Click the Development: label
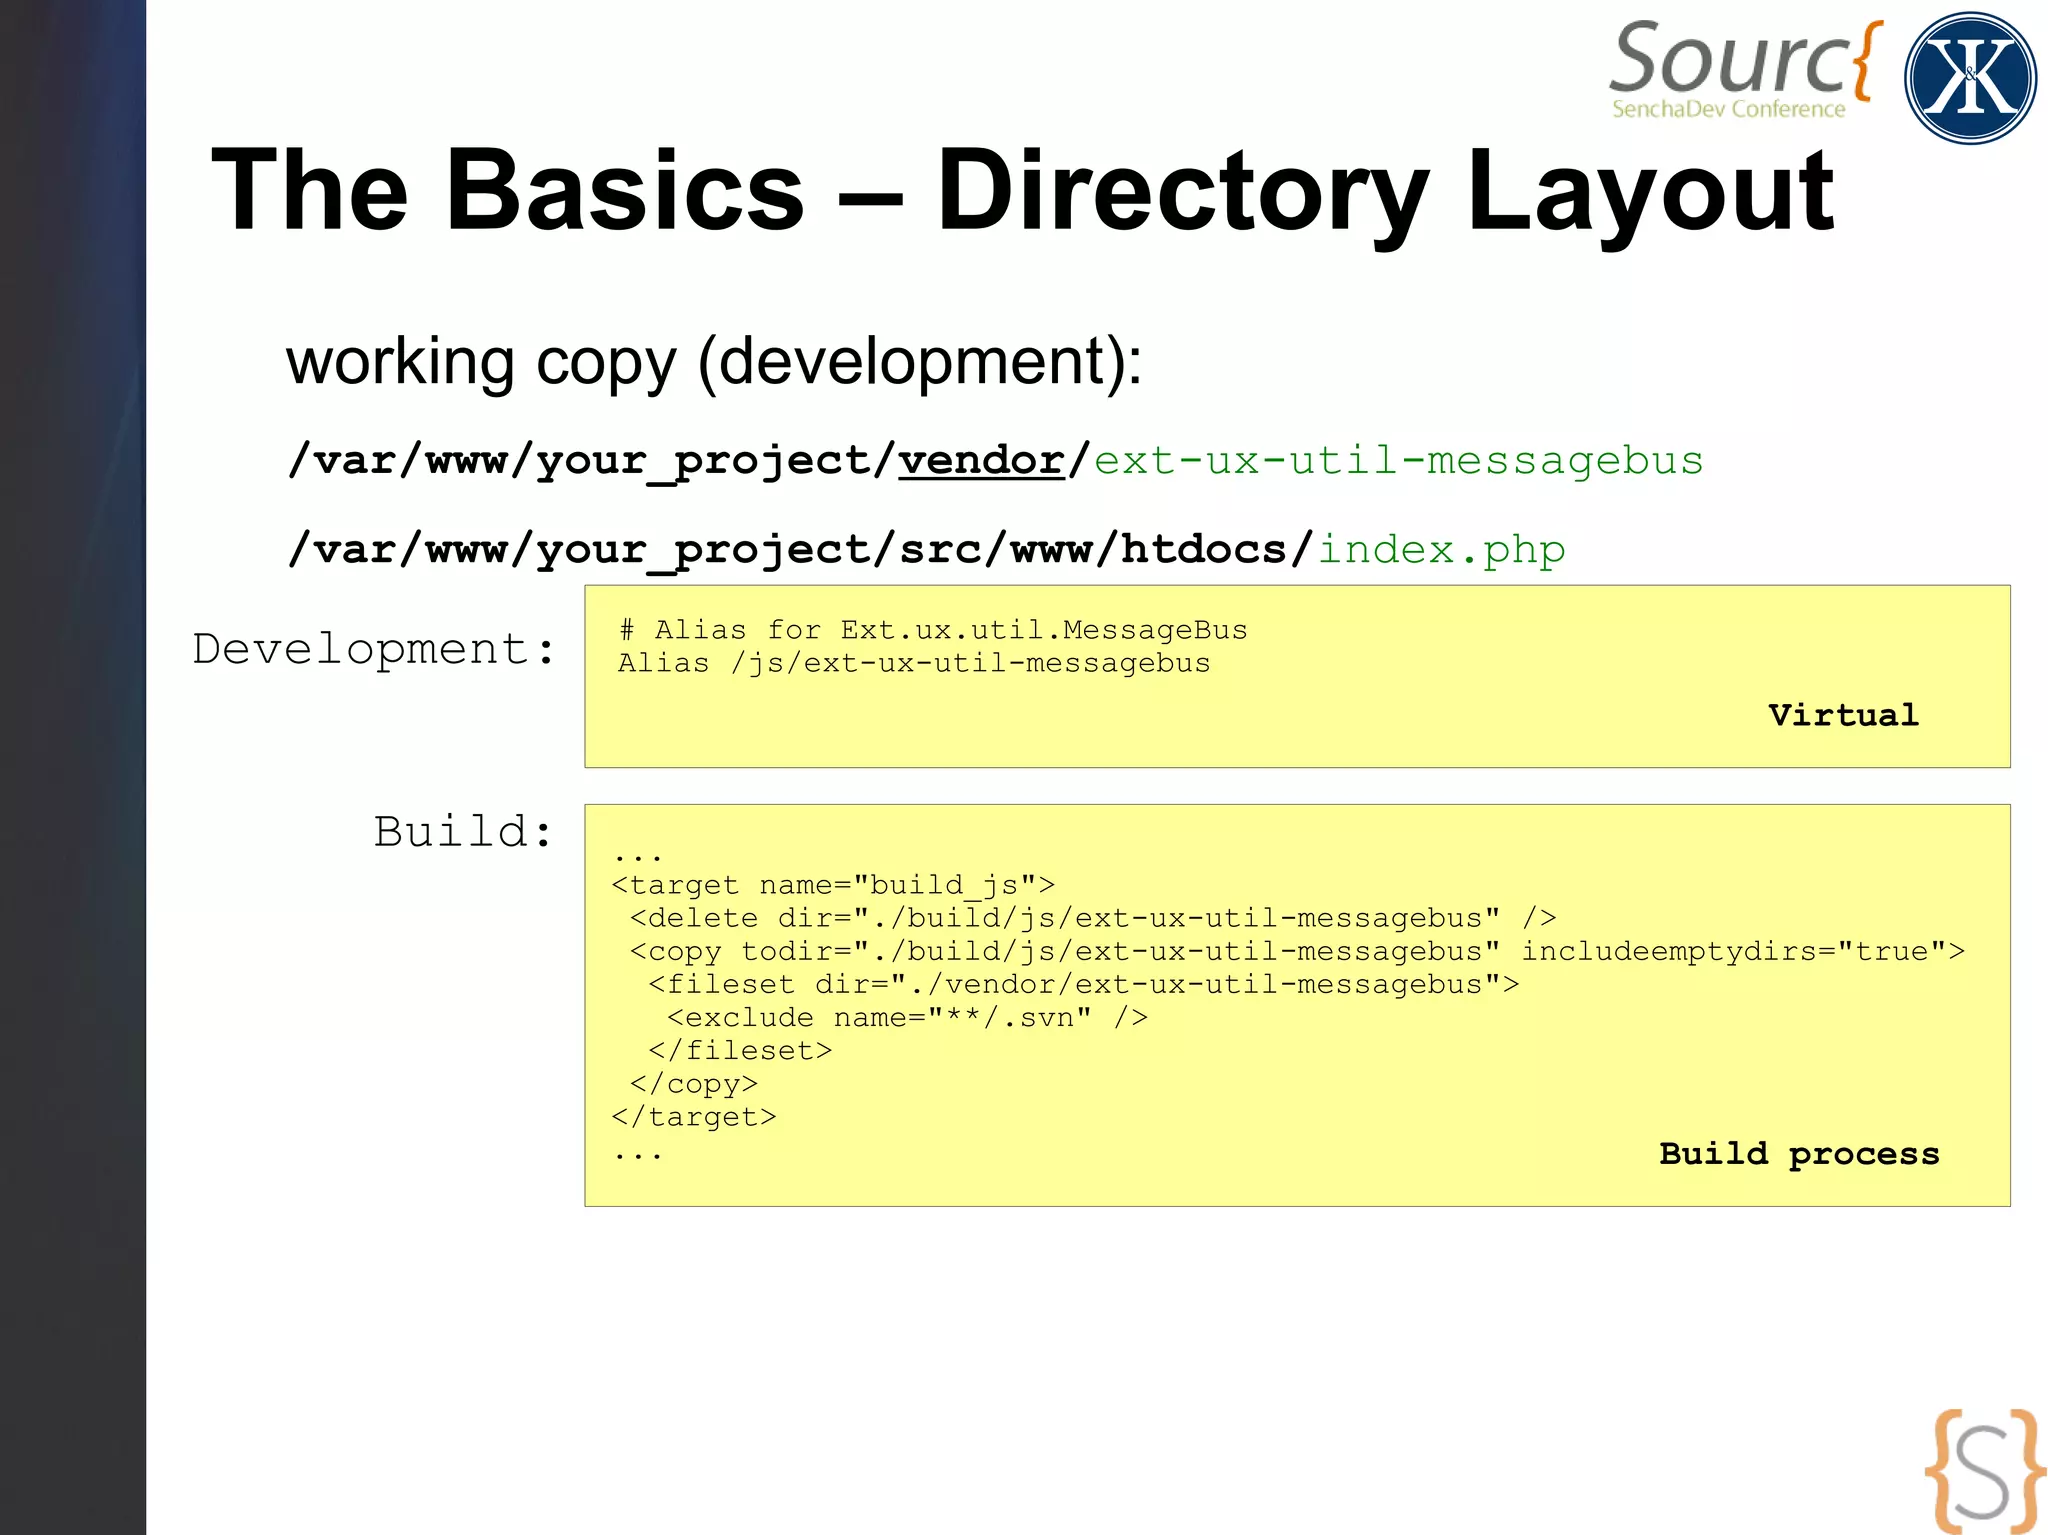Screen dimensions: 2048x1535 tap(374, 649)
